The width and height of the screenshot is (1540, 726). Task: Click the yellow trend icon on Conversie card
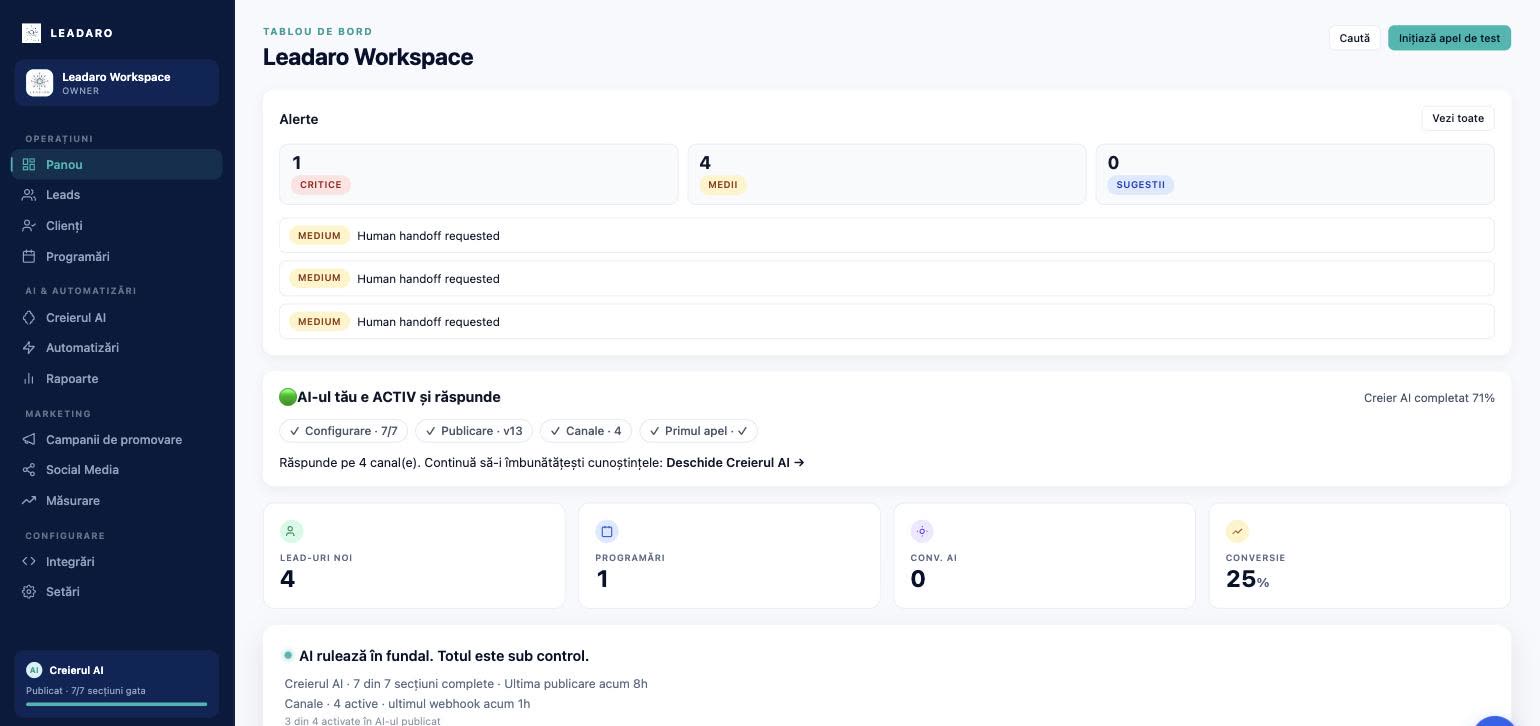coord(1237,531)
